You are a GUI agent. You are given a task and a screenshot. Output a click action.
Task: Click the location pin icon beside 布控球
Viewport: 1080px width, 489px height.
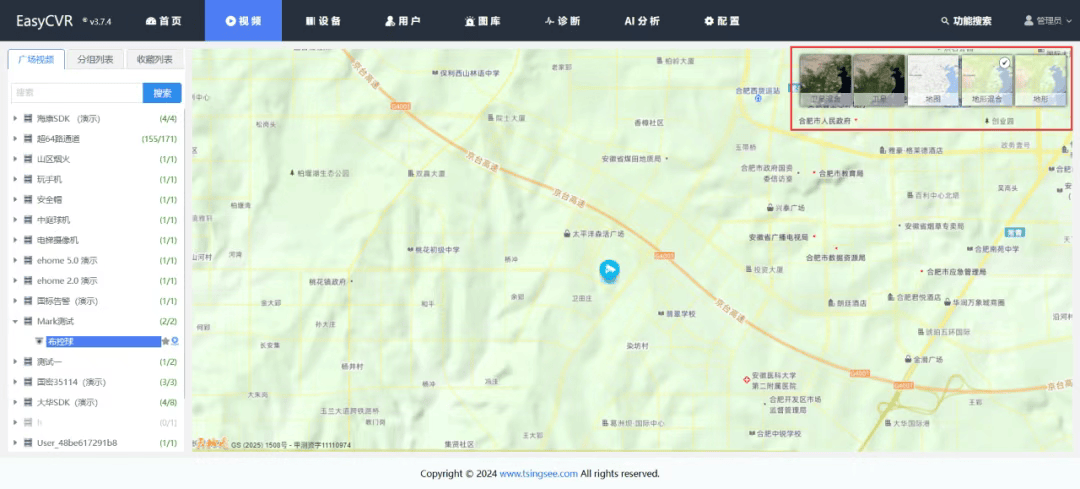tap(175, 341)
